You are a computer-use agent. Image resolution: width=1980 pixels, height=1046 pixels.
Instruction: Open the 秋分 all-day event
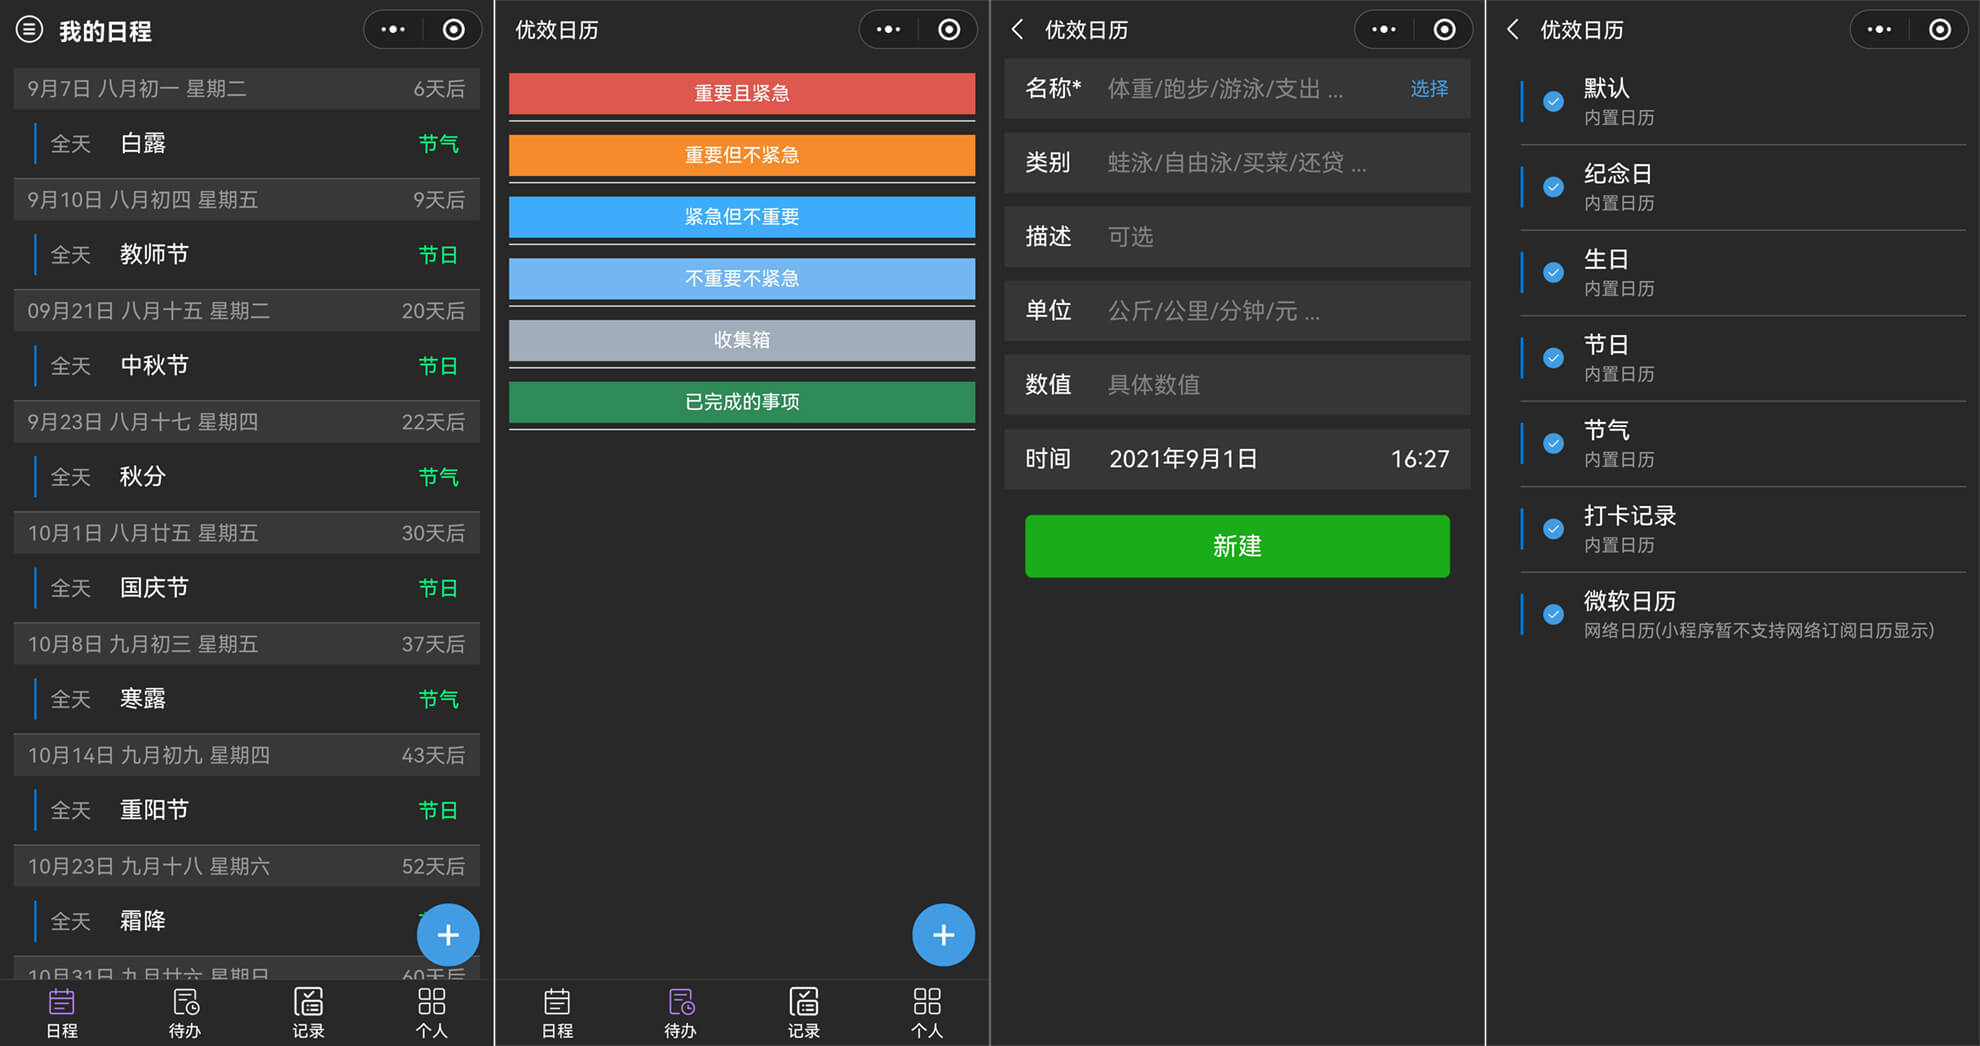pyautogui.click(x=246, y=477)
